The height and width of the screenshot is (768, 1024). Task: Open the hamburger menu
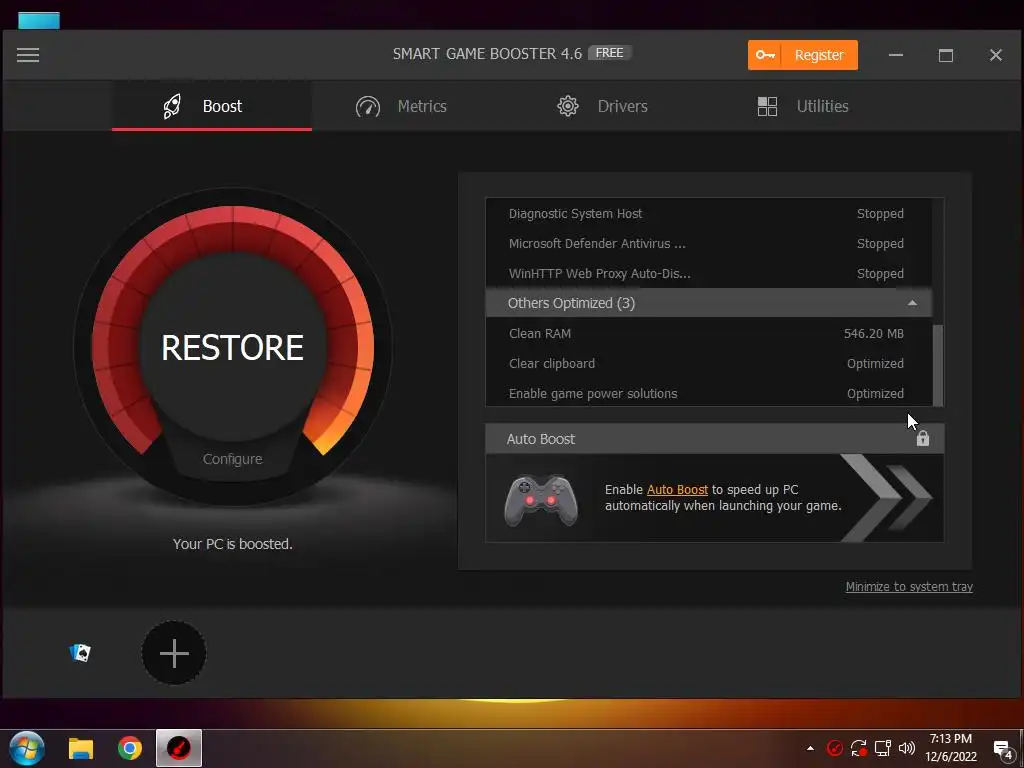tap(28, 55)
